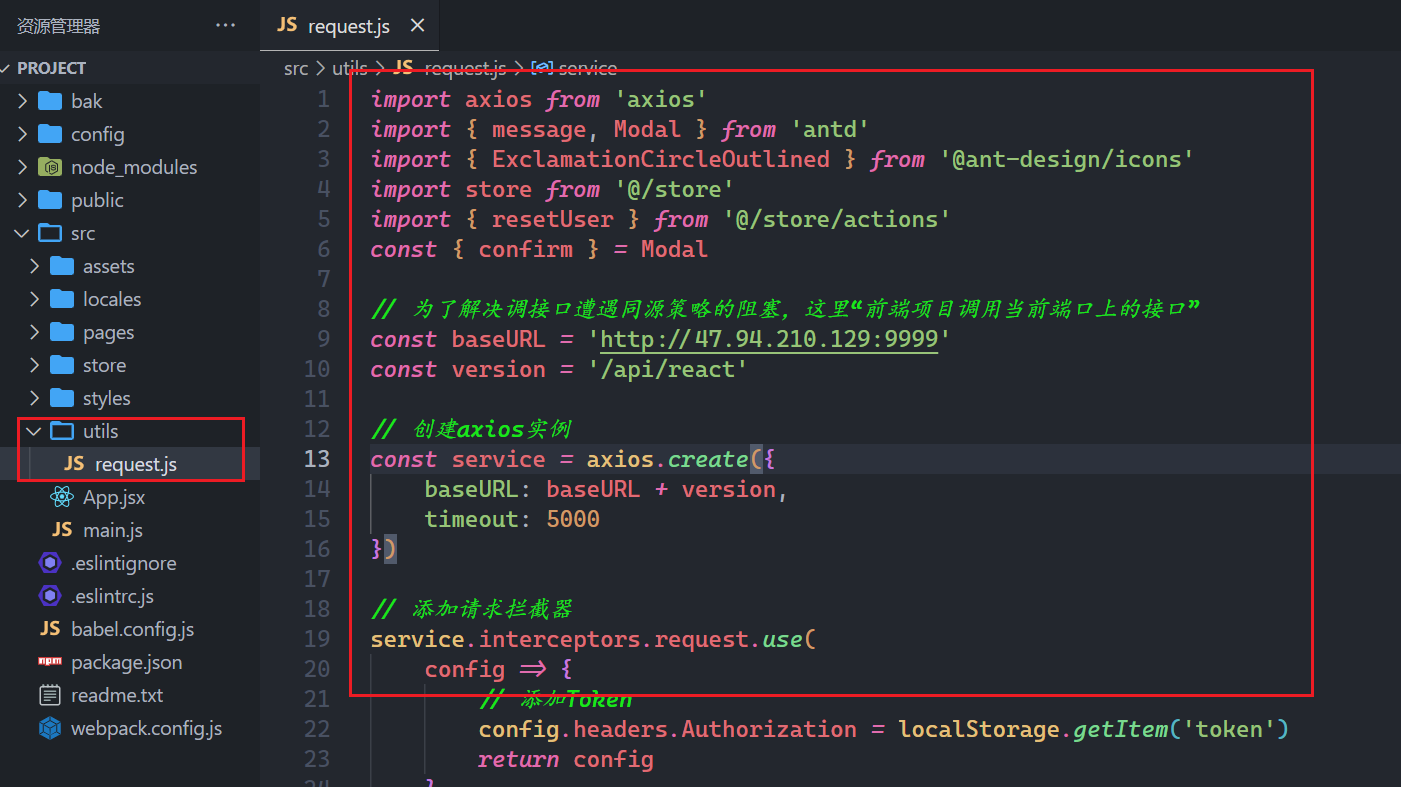Click 'timeout: 5000' on line 15
The height and width of the screenshot is (787, 1401).
[512, 519]
